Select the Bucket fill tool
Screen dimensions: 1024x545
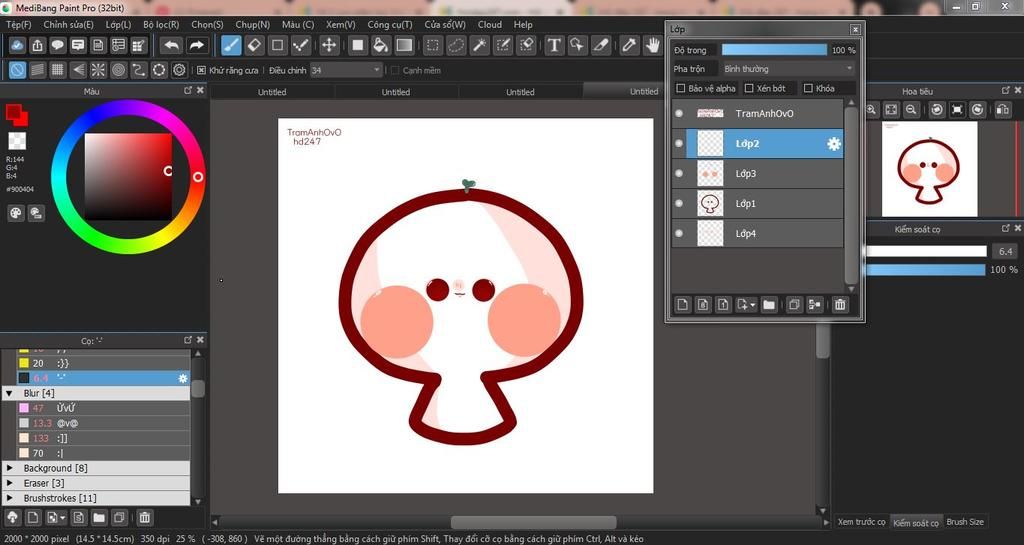pos(380,45)
